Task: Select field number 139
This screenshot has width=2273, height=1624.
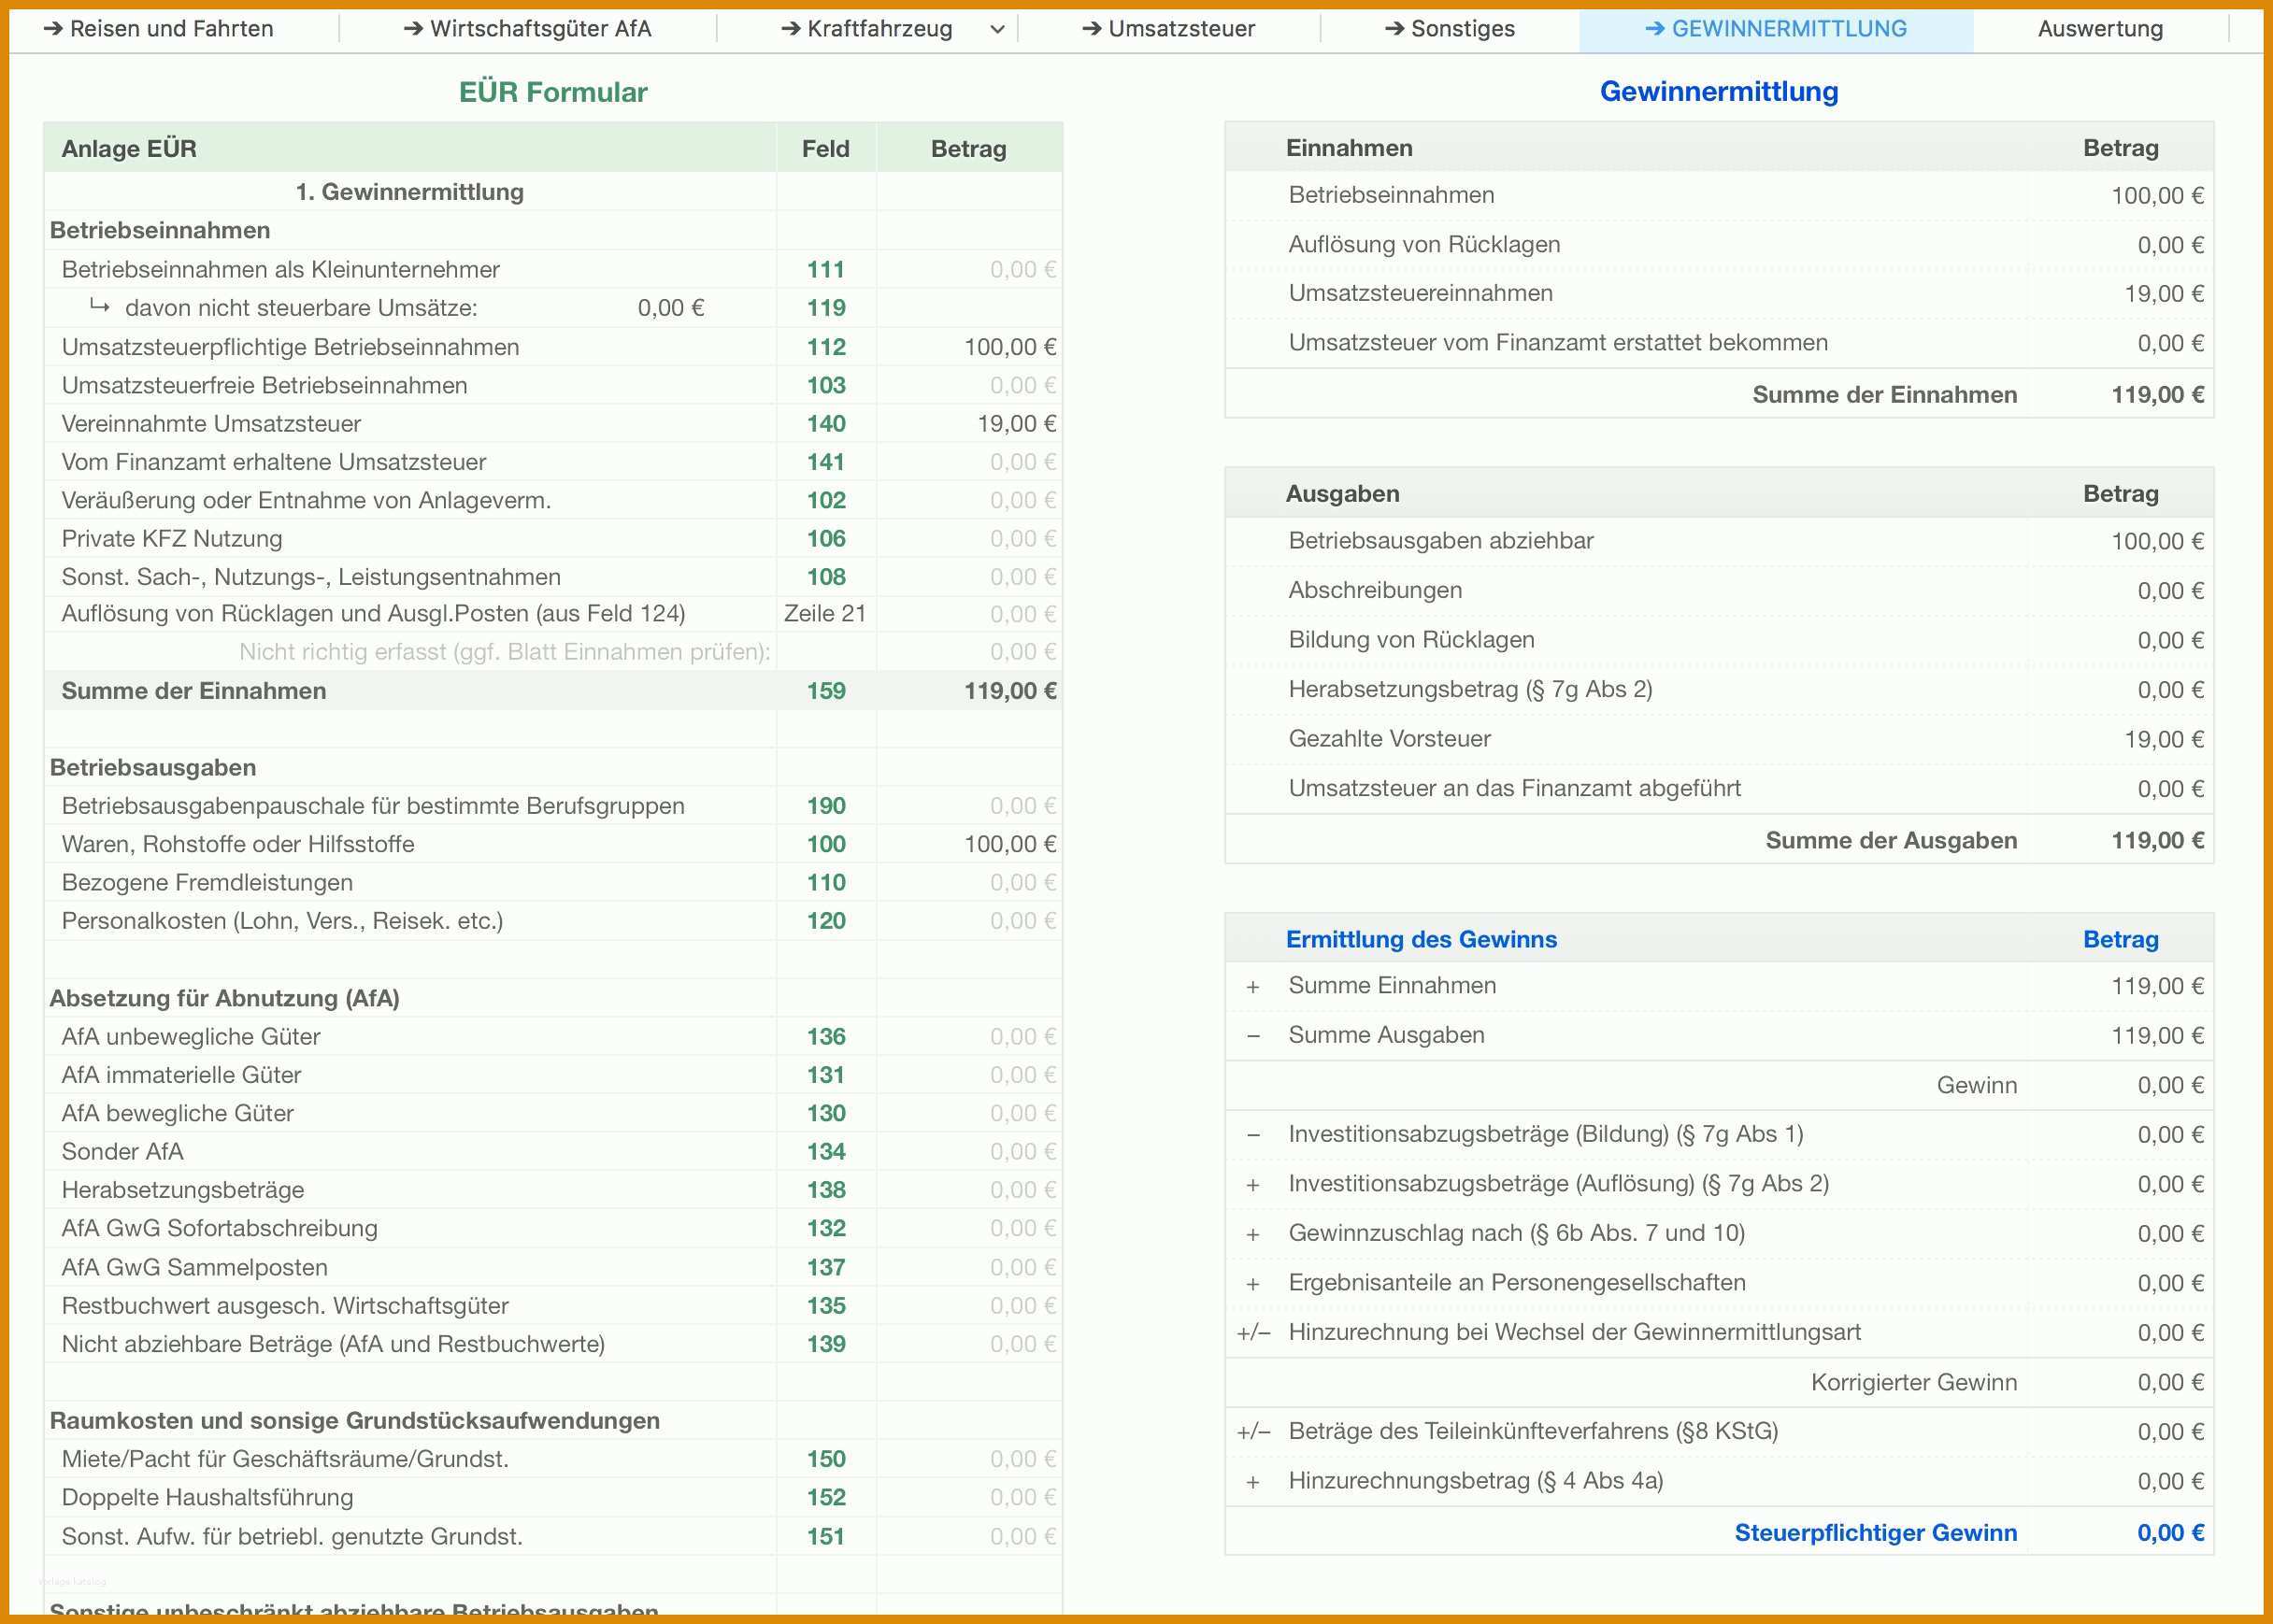Action: coord(826,1344)
